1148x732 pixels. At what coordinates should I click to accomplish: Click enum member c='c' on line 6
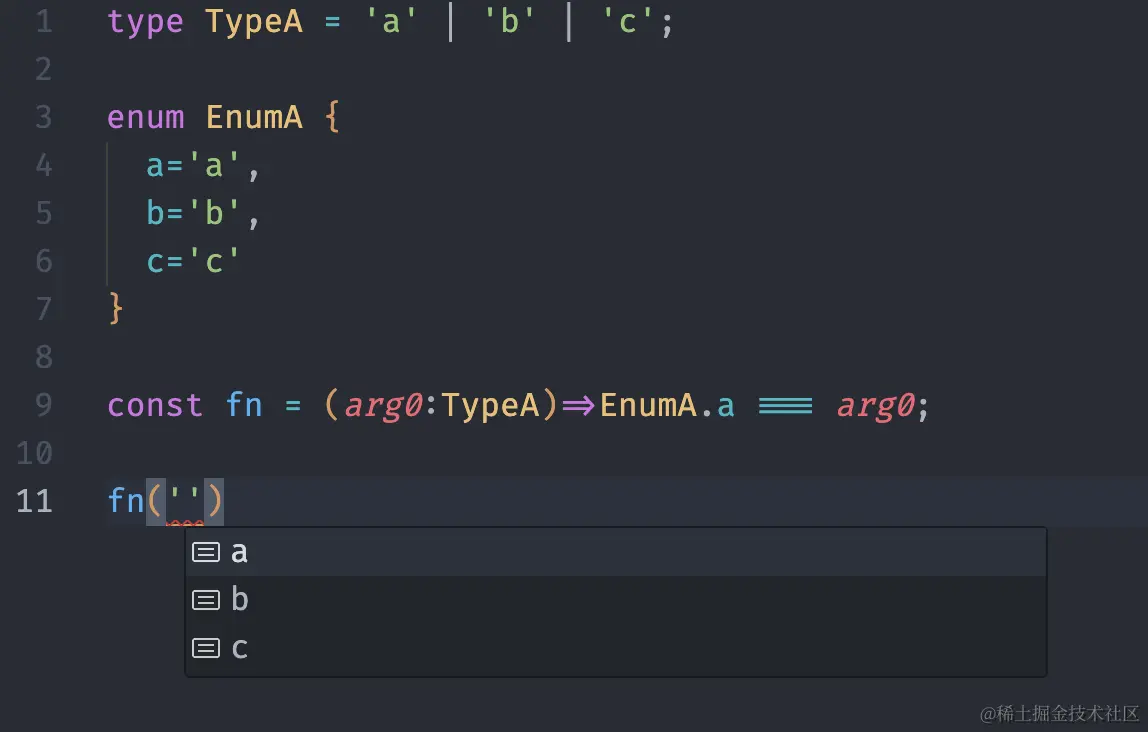pyautogui.click(x=193, y=261)
